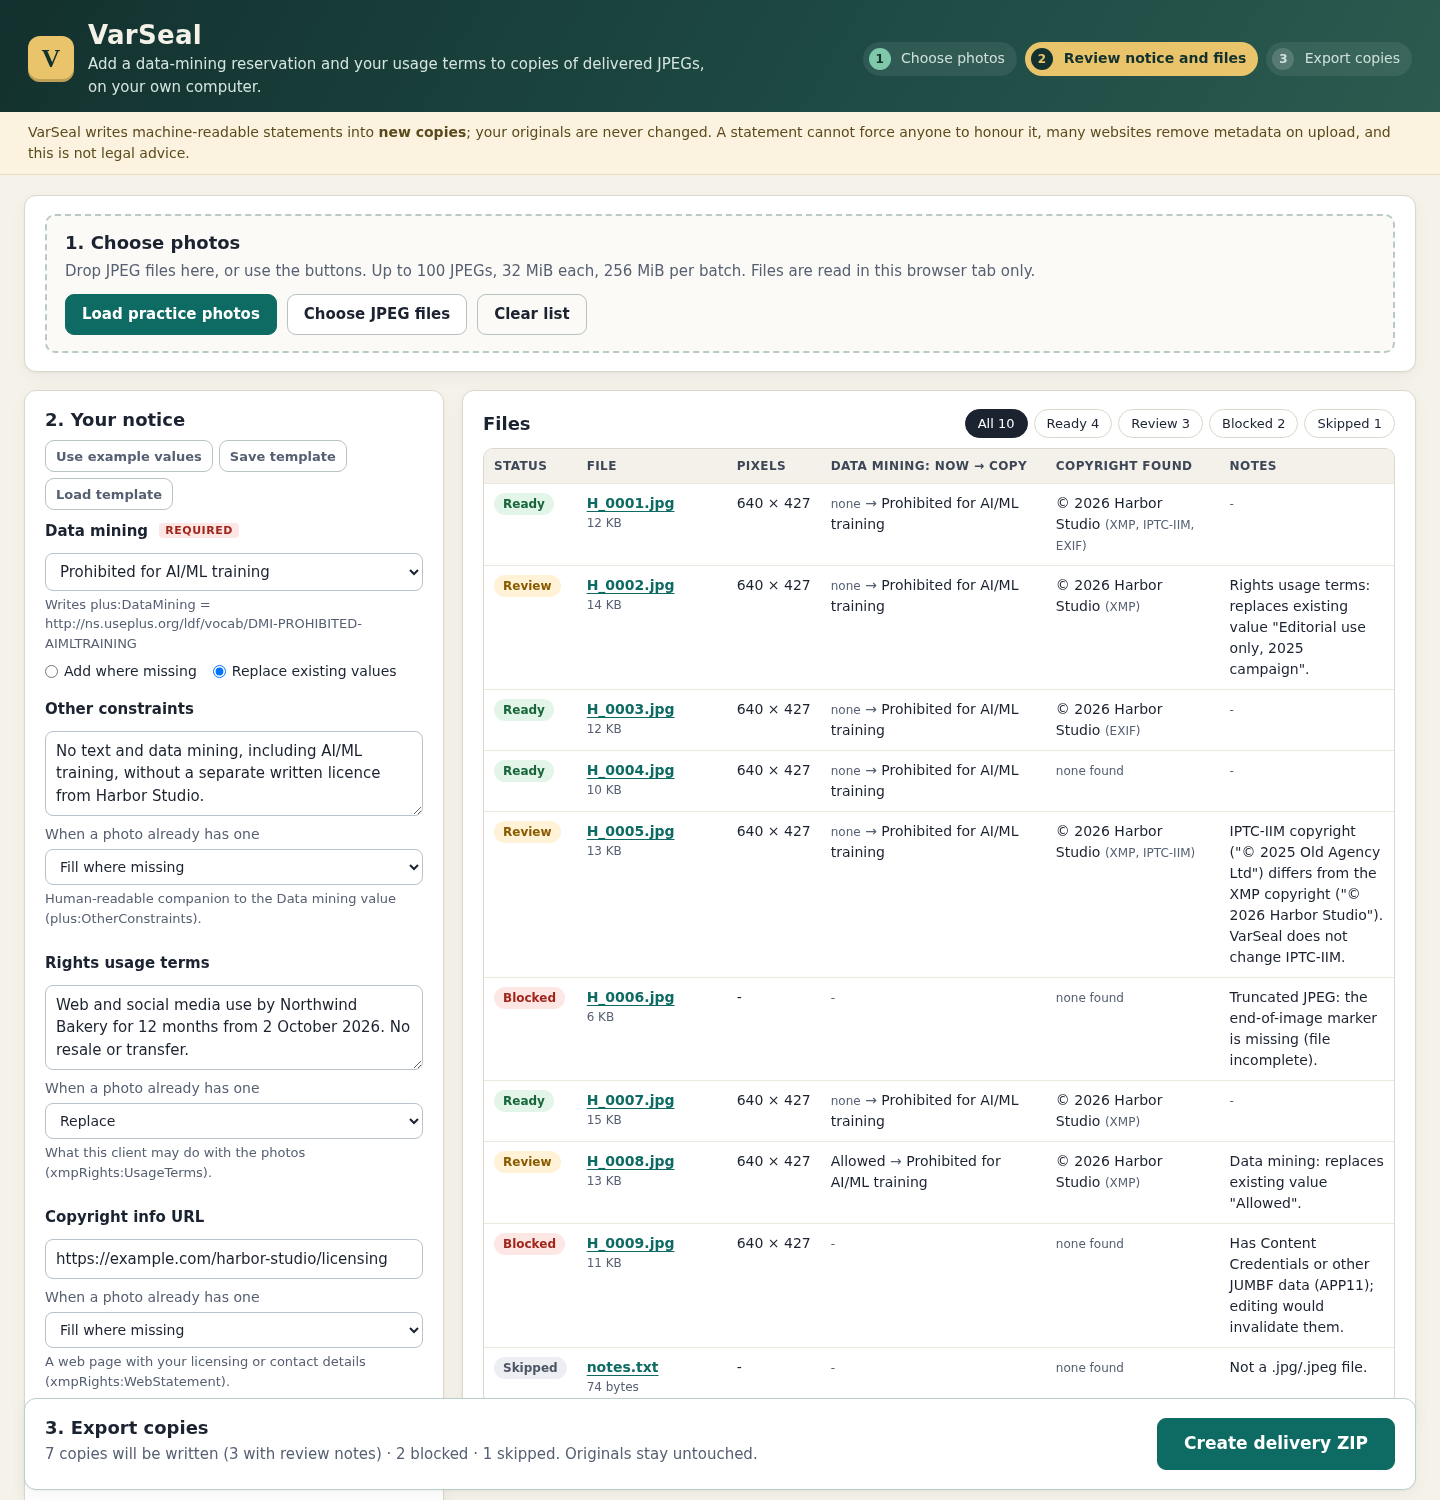The width and height of the screenshot is (1440, 1500).
Task: Open file H_0008.jpg
Action: [630, 1161]
